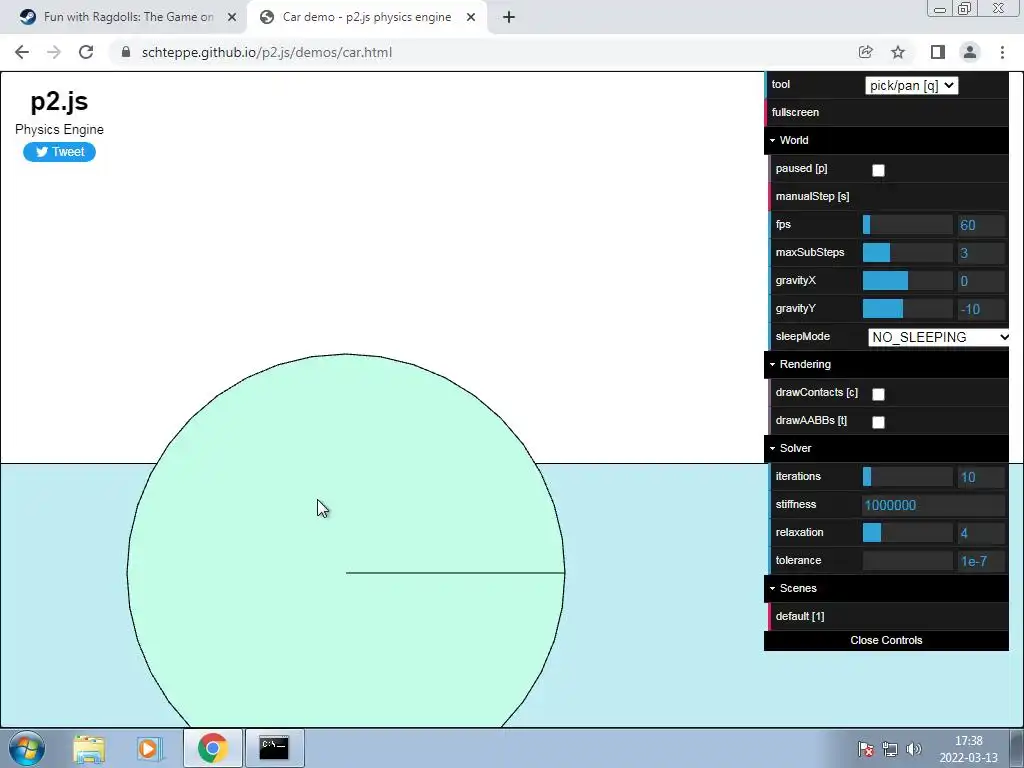Set the gravityY slider bar
The image size is (1024, 768).
click(908, 309)
